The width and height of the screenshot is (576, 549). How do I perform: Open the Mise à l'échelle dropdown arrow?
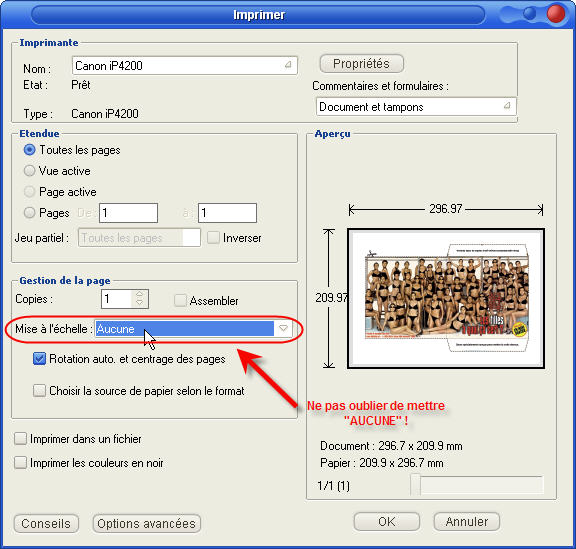tap(283, 328)
